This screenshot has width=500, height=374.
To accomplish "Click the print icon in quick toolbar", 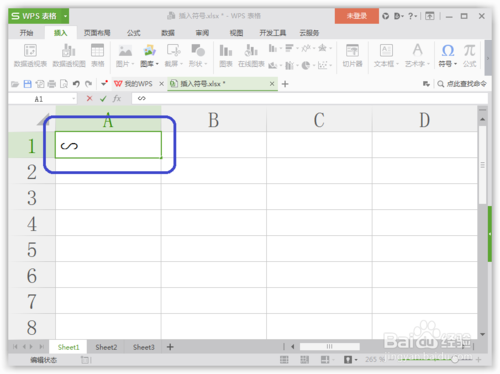I will point(52,84).
